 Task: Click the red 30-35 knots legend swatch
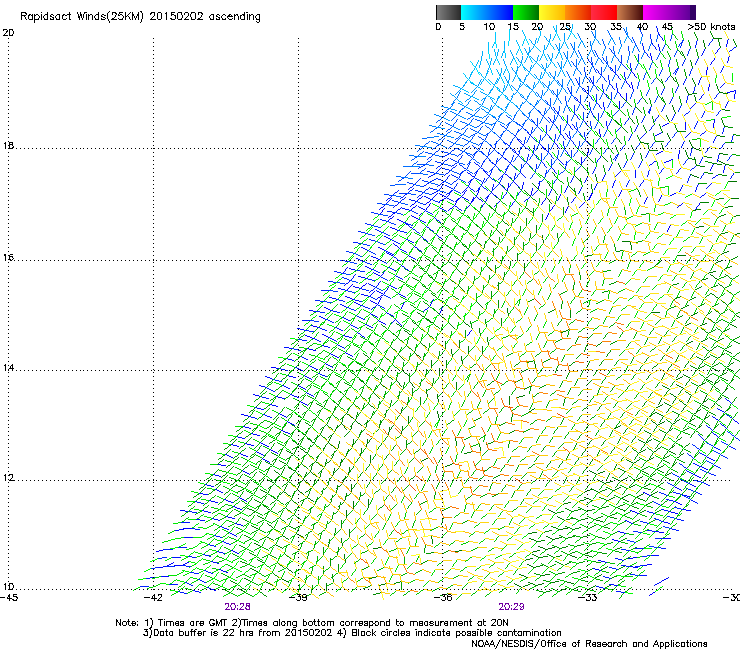[604, 12]
